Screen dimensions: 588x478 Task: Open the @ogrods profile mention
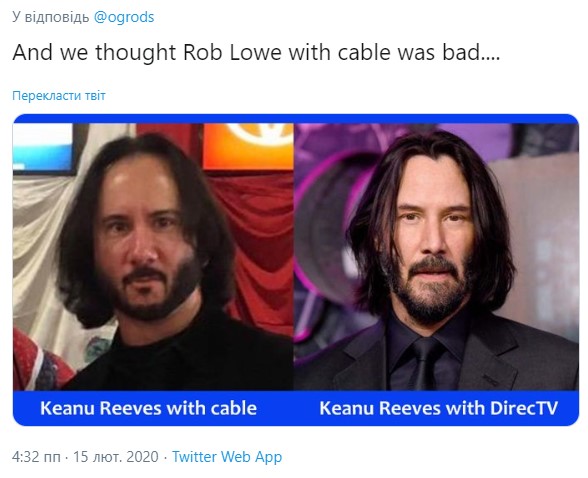(124, 17)
